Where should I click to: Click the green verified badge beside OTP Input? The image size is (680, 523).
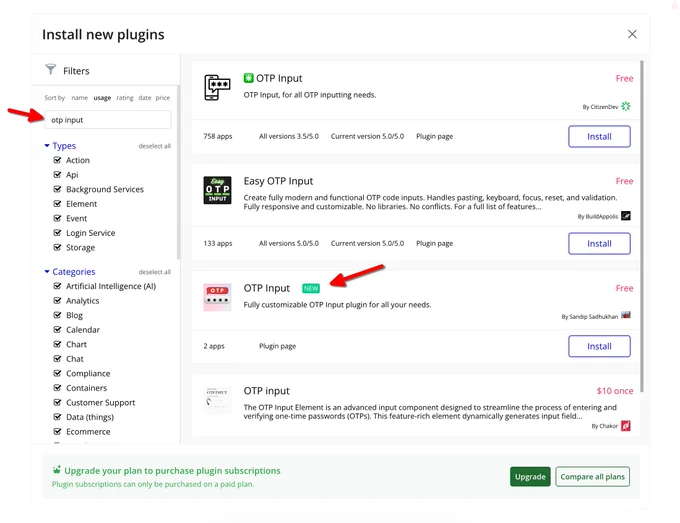coord(248,78)
